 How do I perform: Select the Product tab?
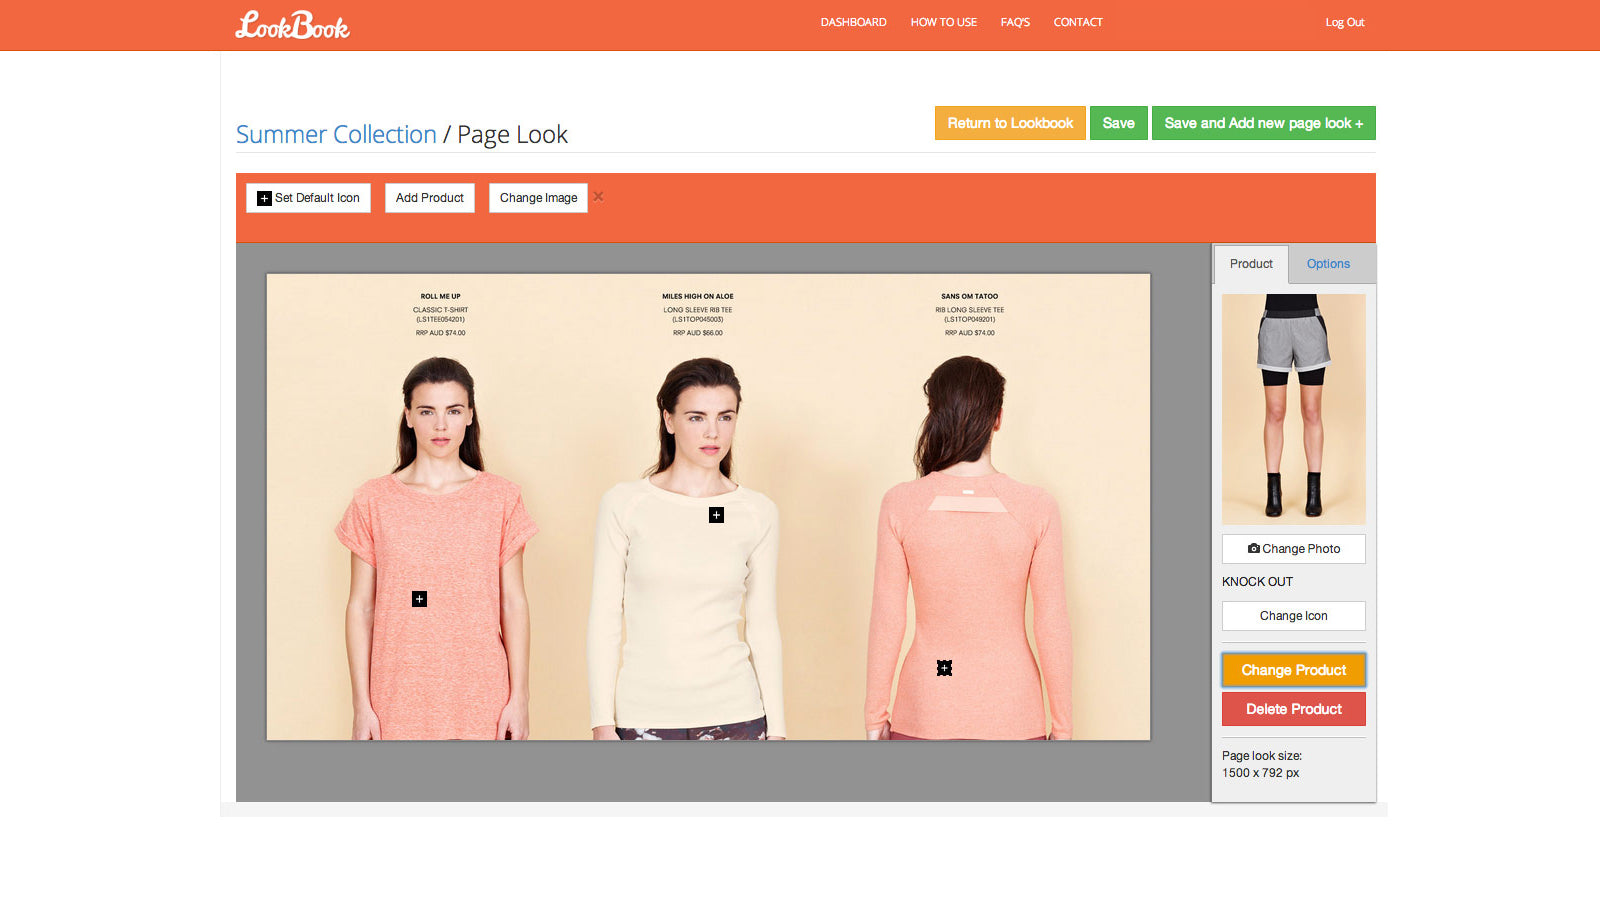(1250, 264)
